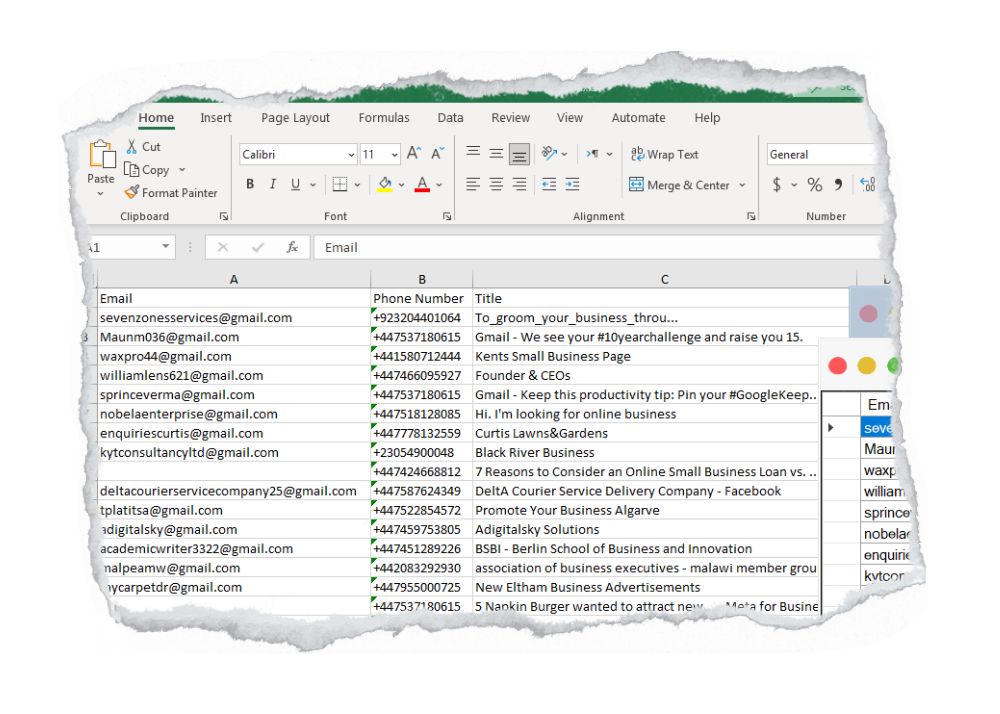Expand Borders dropdown arrow

tap(357, 185)
